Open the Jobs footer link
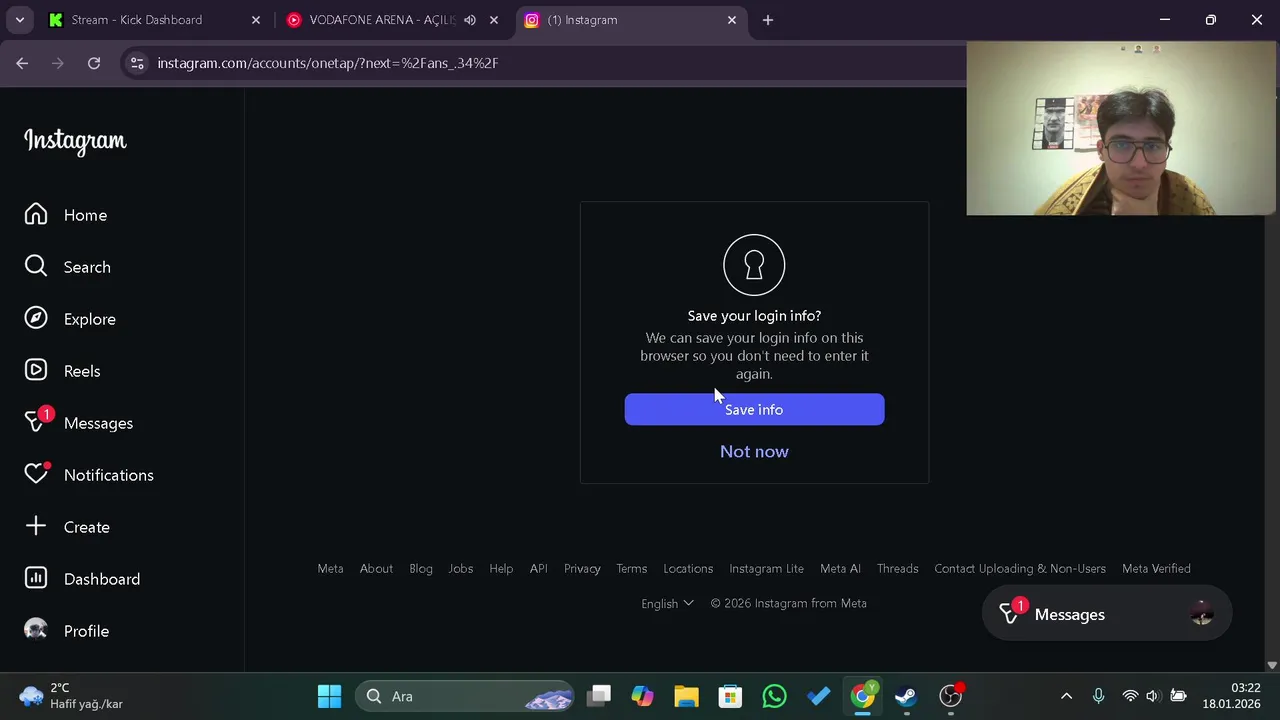This screenshot has width=1280, height=720. click(460, 568)
